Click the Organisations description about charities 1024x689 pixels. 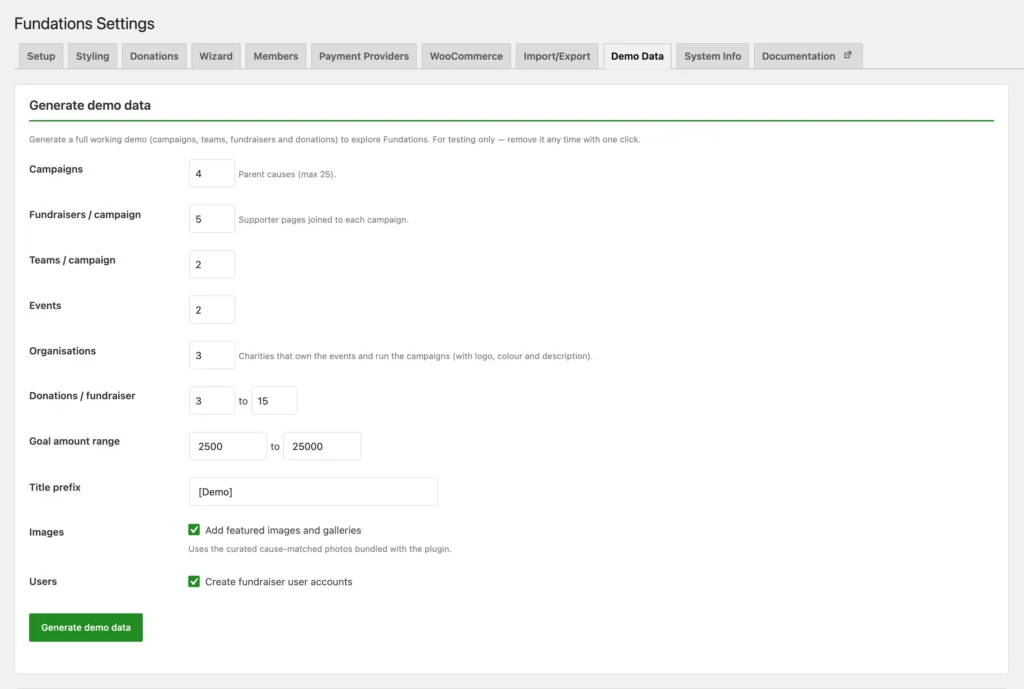[415, 356]
